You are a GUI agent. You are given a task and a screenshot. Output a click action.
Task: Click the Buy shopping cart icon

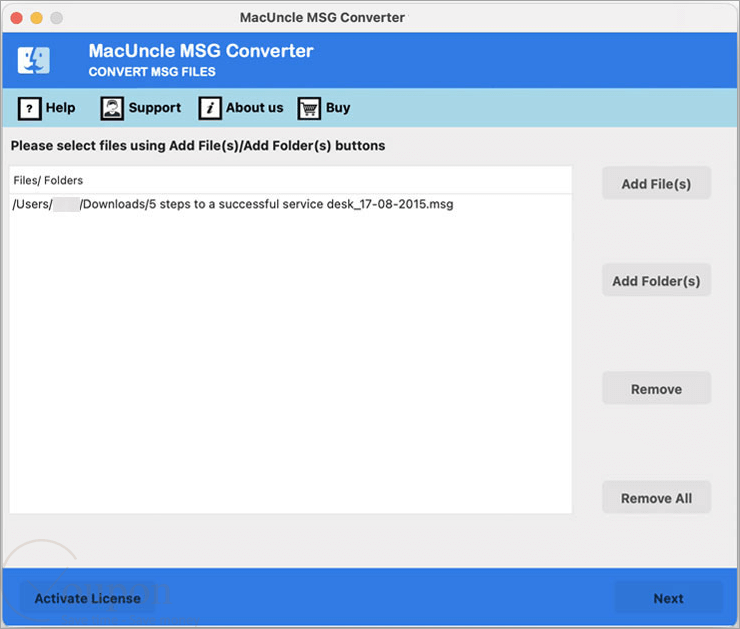pyautogui.click(x=309, y=109)
